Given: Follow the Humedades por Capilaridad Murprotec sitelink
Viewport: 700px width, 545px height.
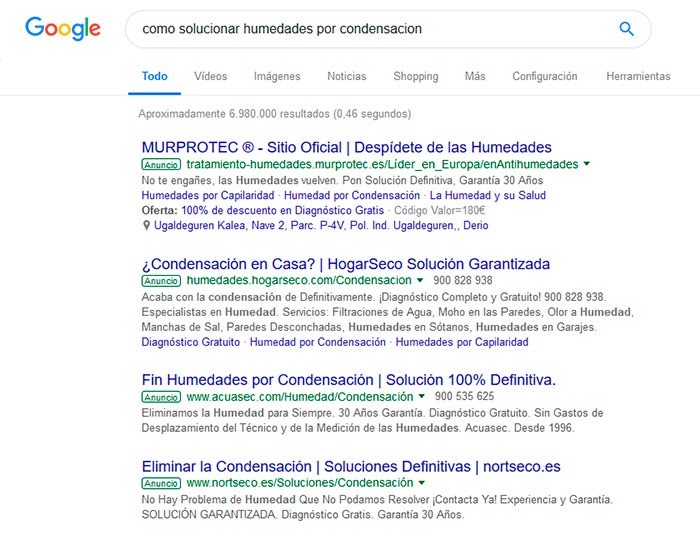Looking at the screenshot, I should [x=208, y=196].
